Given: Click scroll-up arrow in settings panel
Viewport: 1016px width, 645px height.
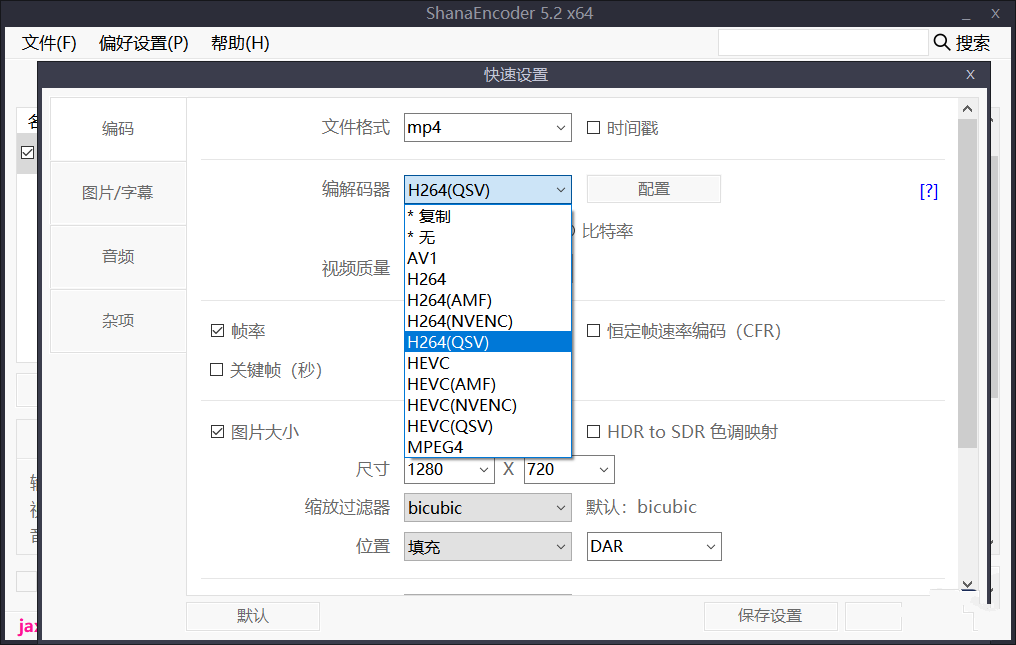Looking at the screenshot, I should (x=967, y=108).
